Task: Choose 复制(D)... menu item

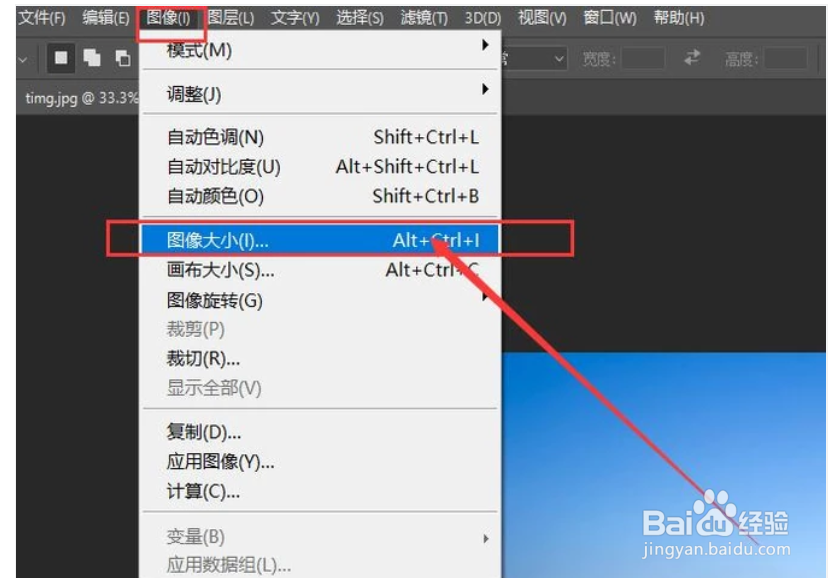Action: pos(320,431)
